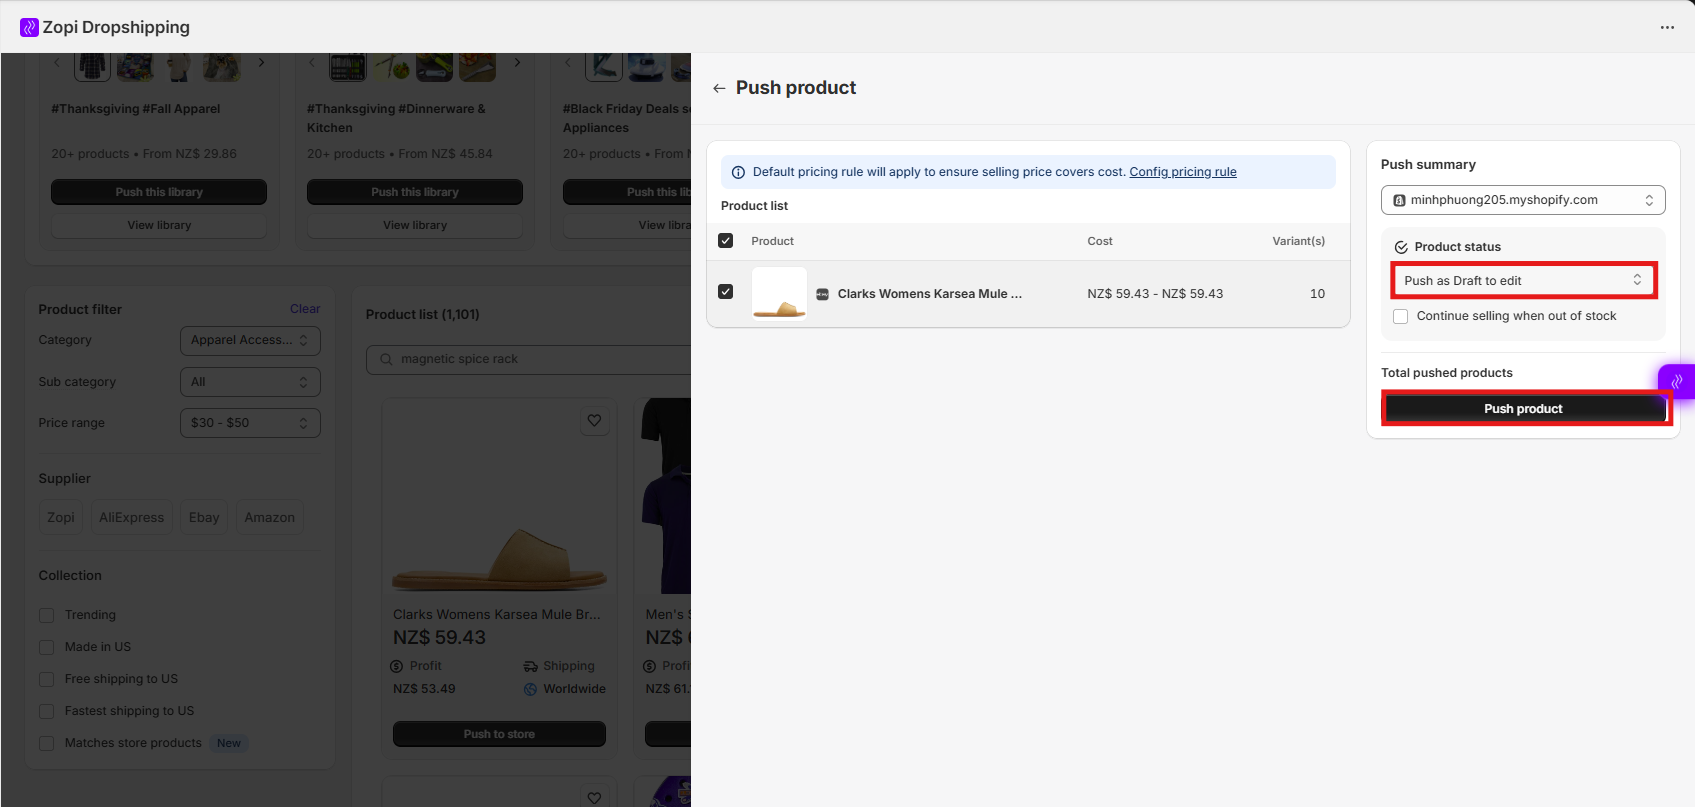Click the Zopi Dropshipping logo icon
The height and width of the screenshot is (807, 1695).
coord(29,27)
